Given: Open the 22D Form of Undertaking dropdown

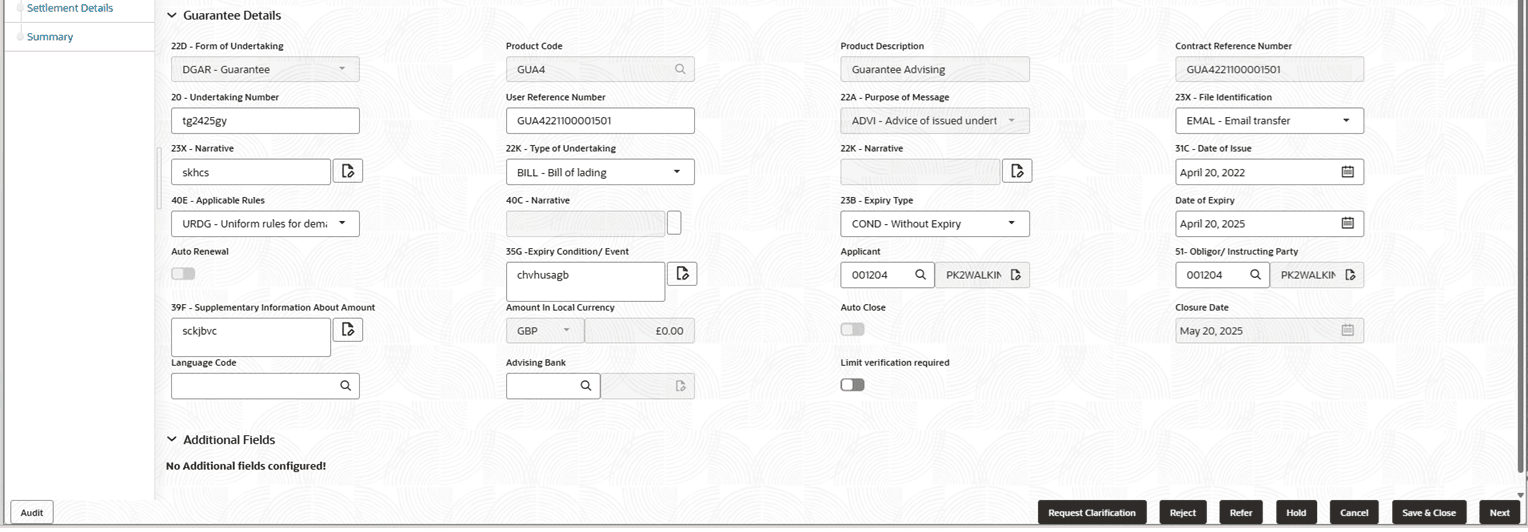Looking at the screenshot, I should [x=265, y=69].
